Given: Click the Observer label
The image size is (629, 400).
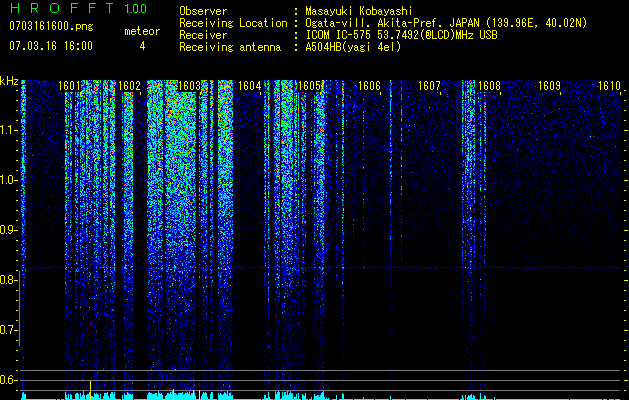Looking at the screenshot, I should 203,11.
